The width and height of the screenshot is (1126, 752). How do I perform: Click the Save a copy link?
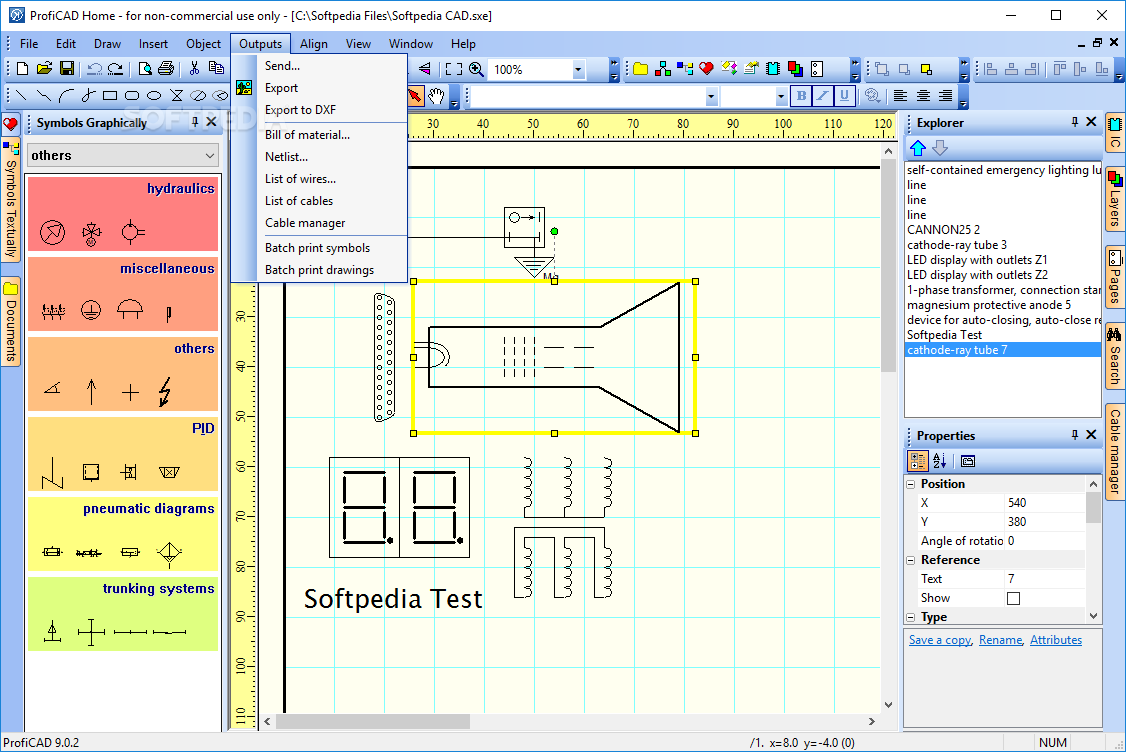click(x=940, y=640)
